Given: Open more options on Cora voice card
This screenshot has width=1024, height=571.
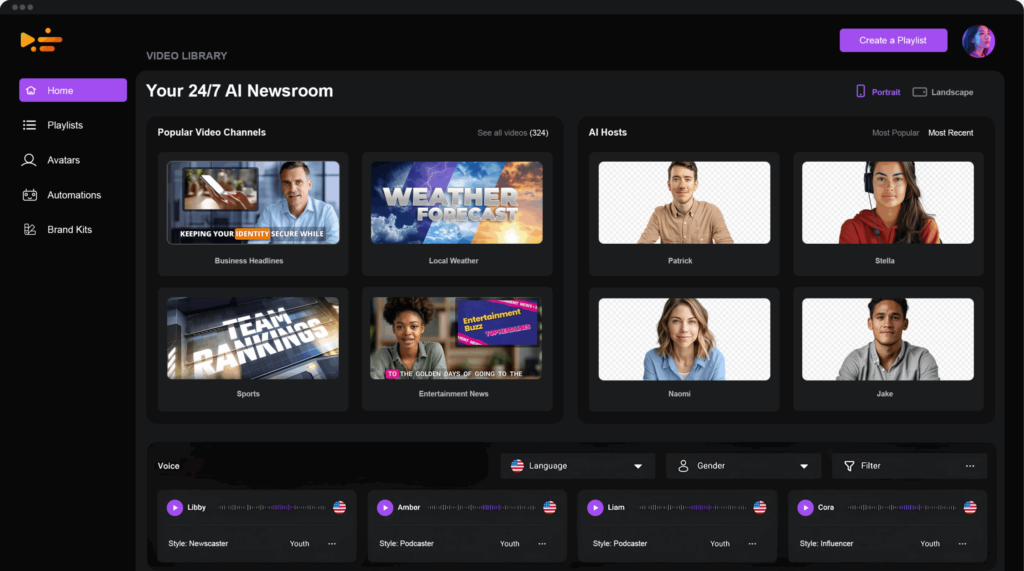Looking at the screenshot, I should coord(962,544).
